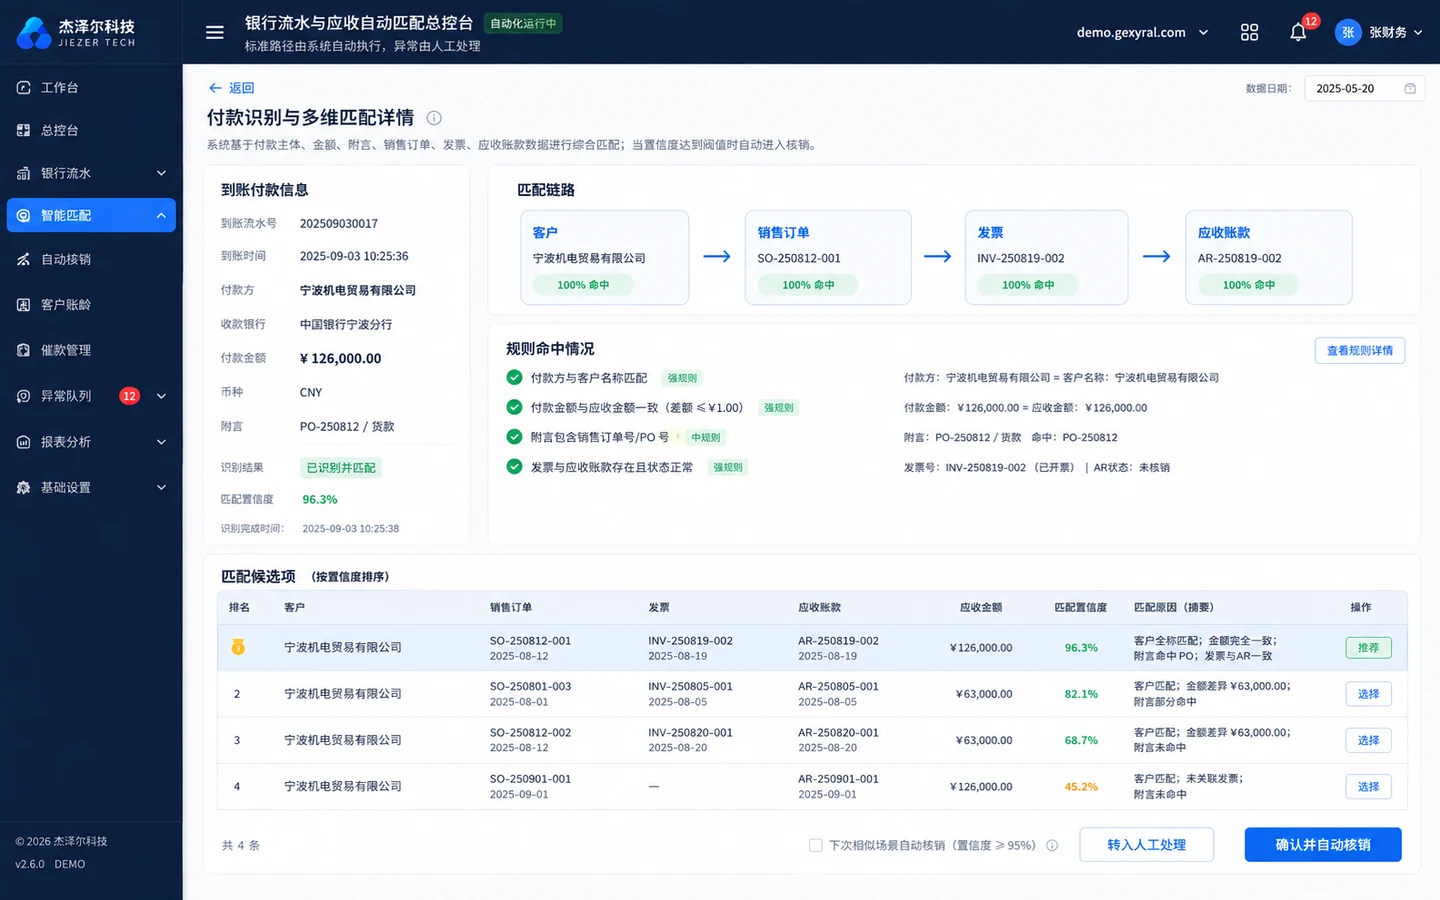Click the 总控台 sidebar icon
The width and height of the screenshot is (1440, 900).
pyautogui.click(x=23, y=130)
